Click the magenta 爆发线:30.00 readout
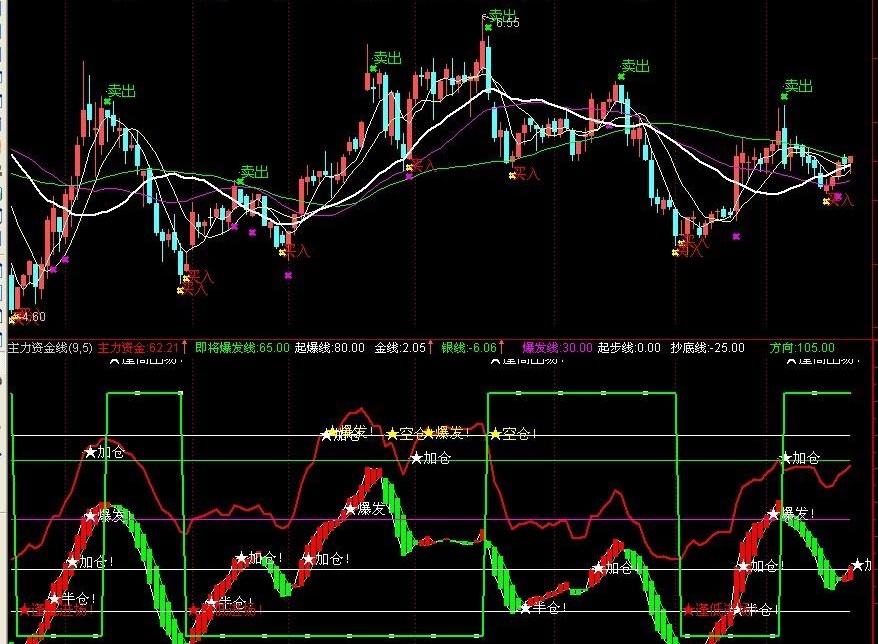Image resolution: width=878 pixels, height=644 pixels. [x=557, y=348]
